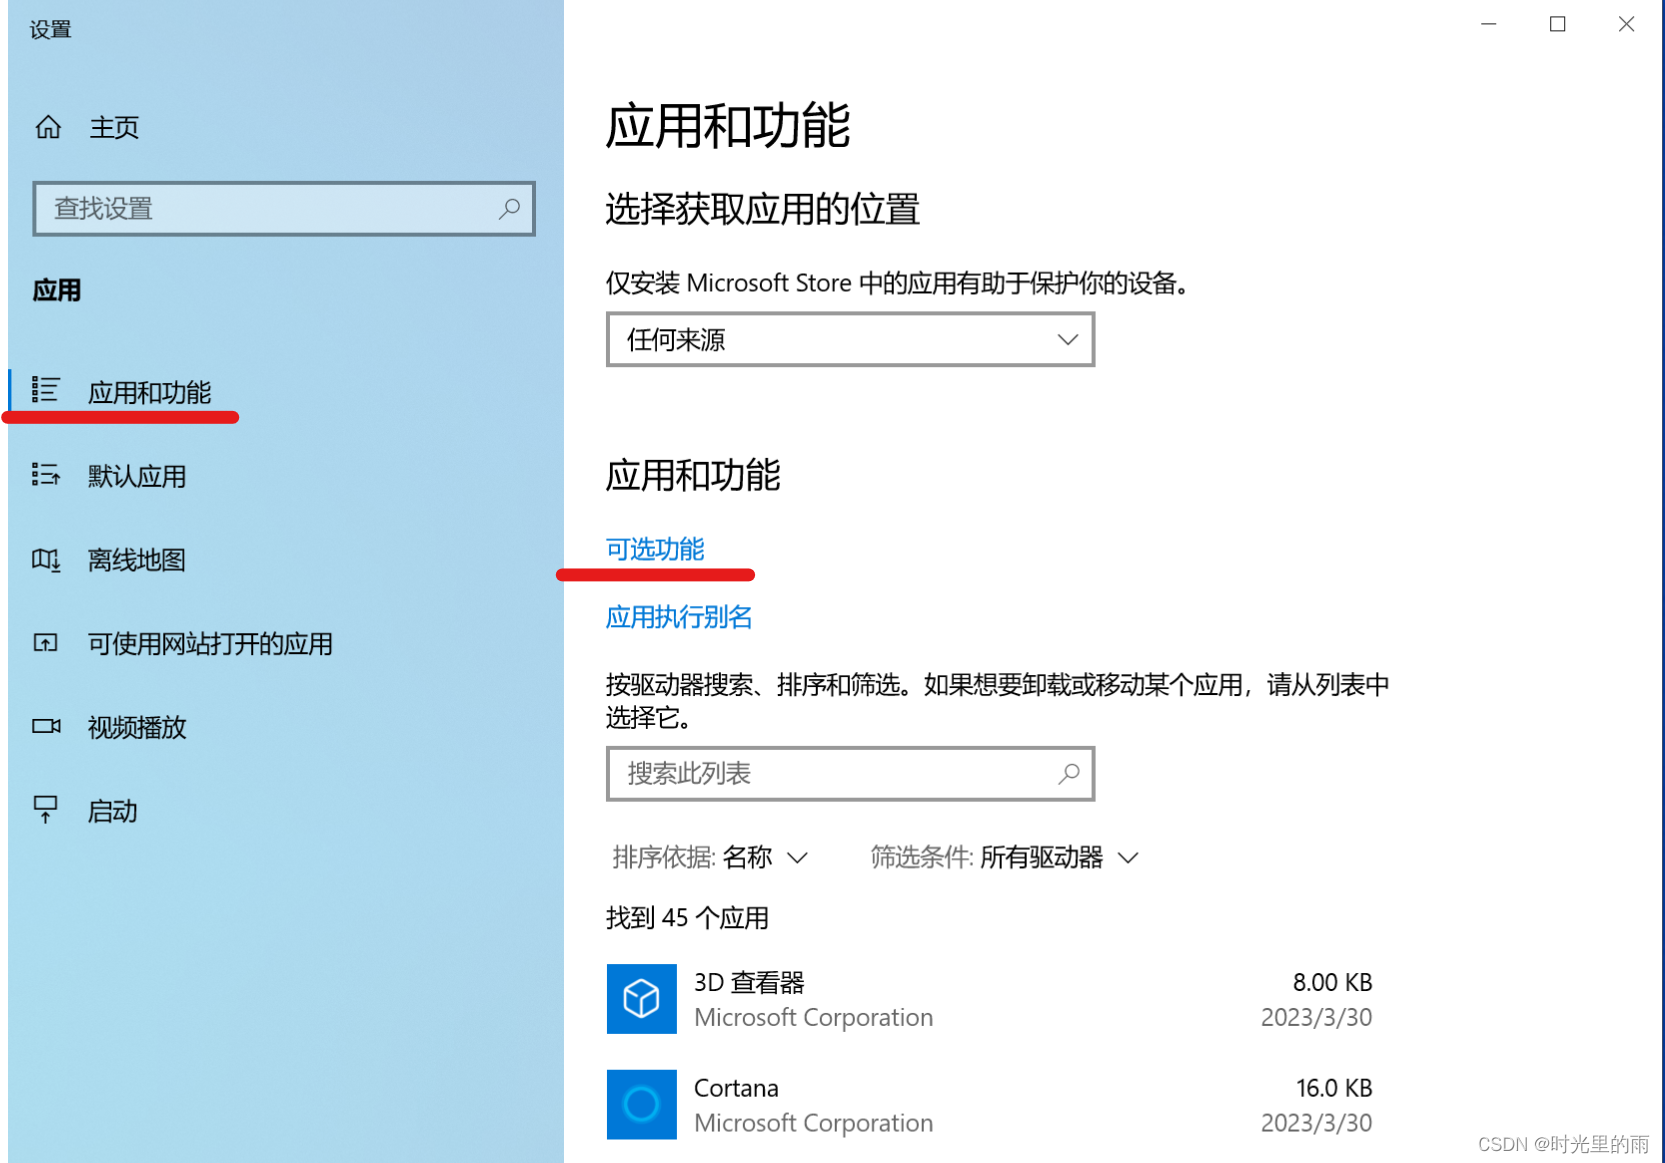The width and height of the screenshot is (1665, 1163).
Task: Close the Settings window
Action: pos(1626,24)
